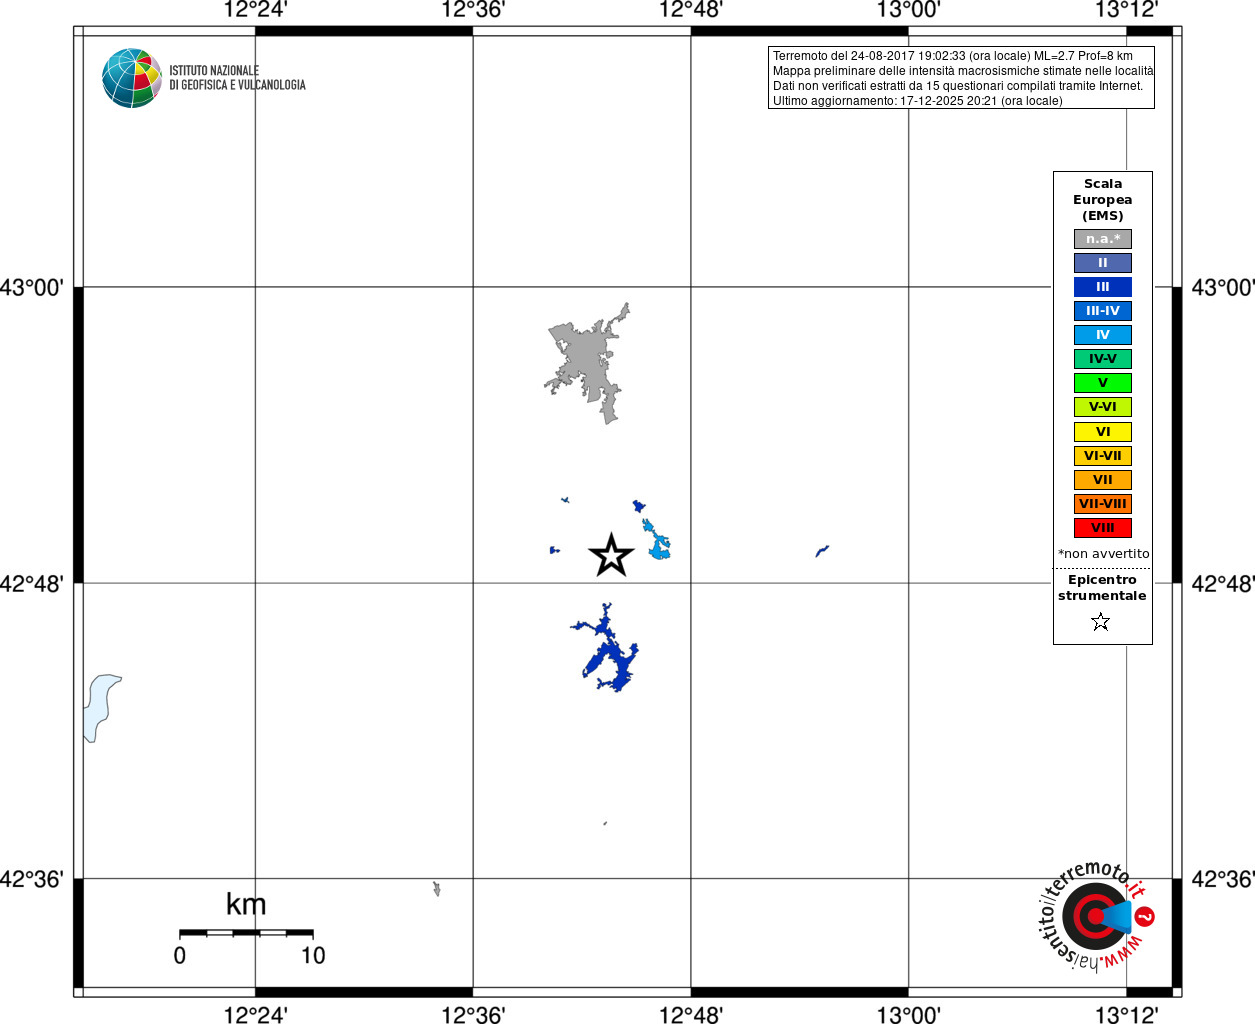Viewport: 1255px width, 1024px height.
Task: Click the small blue polygon east of epicenter
Action: (822, 550)
